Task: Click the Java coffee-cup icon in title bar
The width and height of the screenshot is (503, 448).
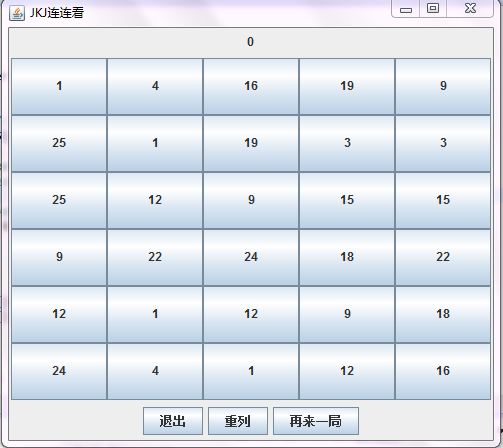Action: [x=17, y=13]
